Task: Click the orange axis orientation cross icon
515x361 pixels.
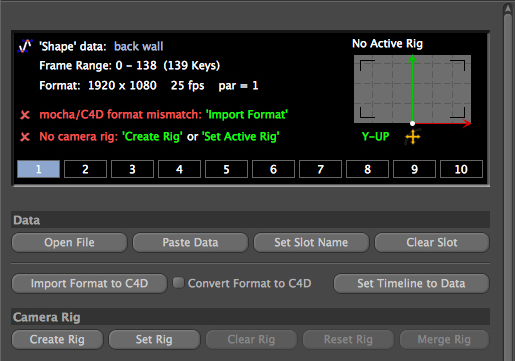Action: click(x=413, y=137)
